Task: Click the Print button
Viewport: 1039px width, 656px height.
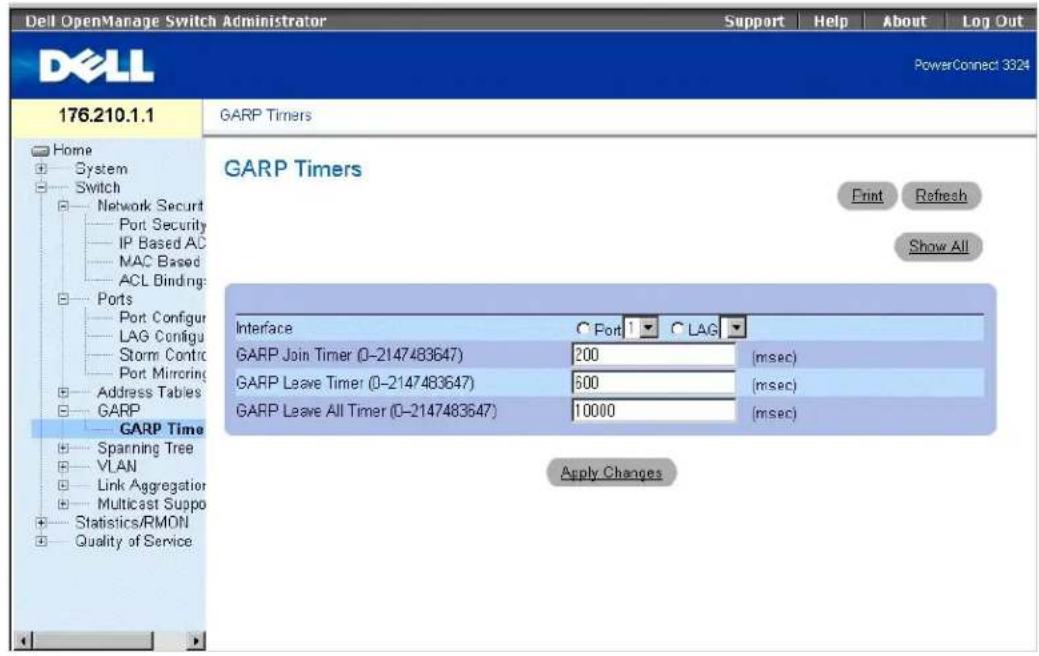Action: click(x=867, y=196)
